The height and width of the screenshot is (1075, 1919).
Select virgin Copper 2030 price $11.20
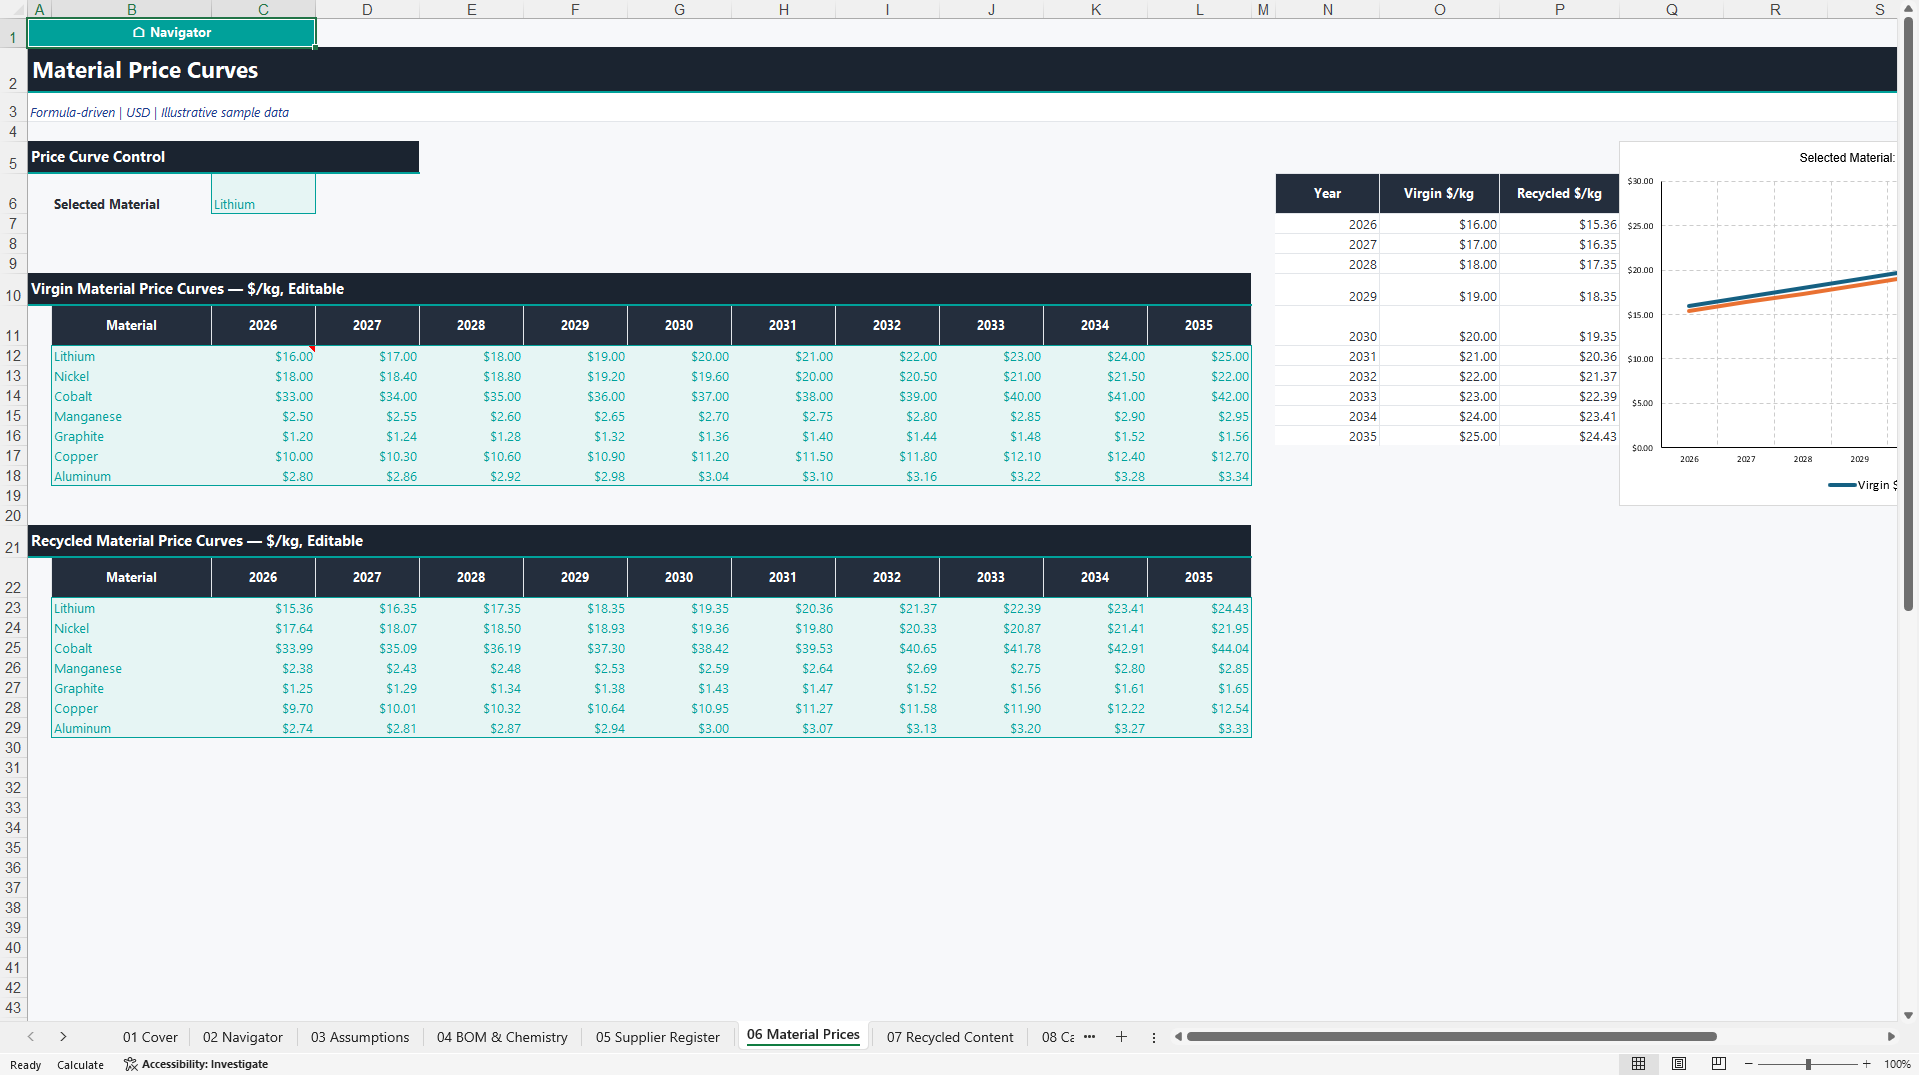click(x=680, y=456)
